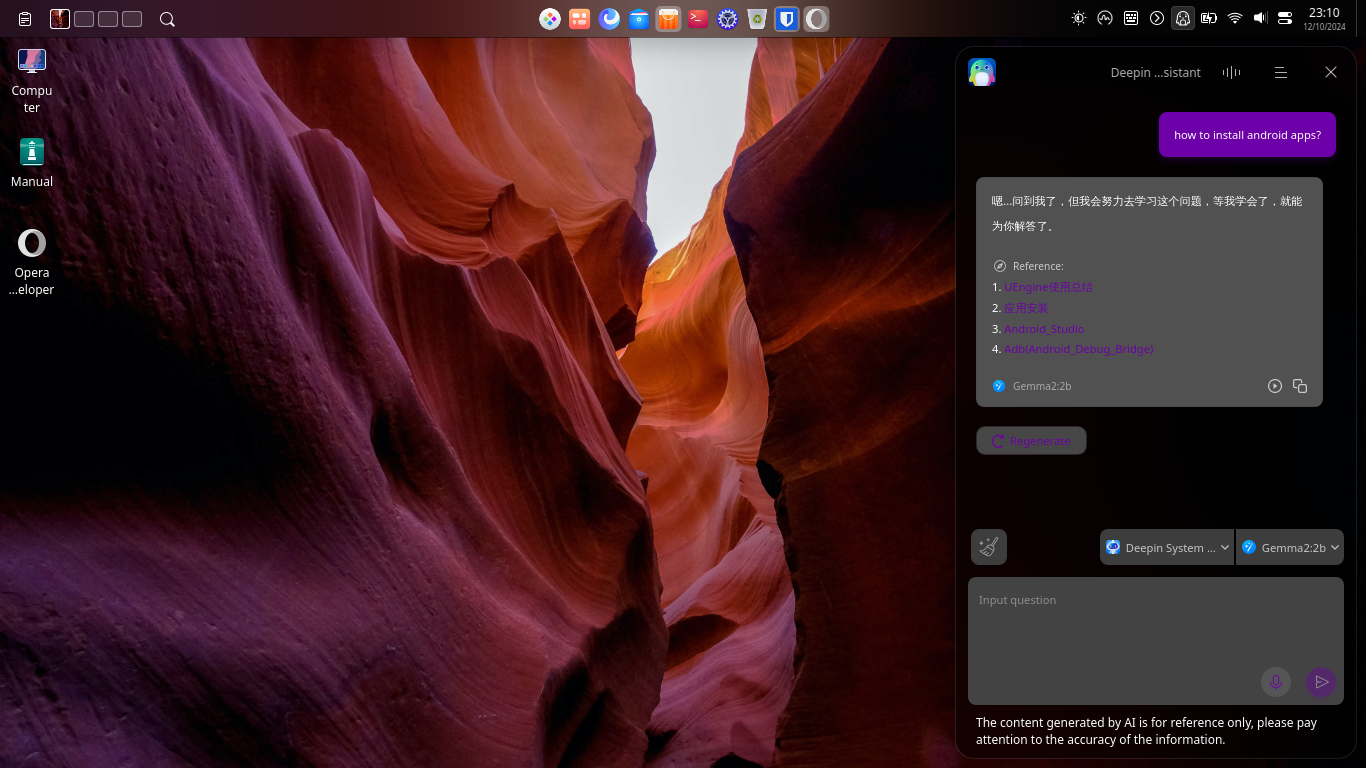Toggle the Deepin assistant tray icon
Viewport: 1366px width, 768px height.
click(1183, 18)
